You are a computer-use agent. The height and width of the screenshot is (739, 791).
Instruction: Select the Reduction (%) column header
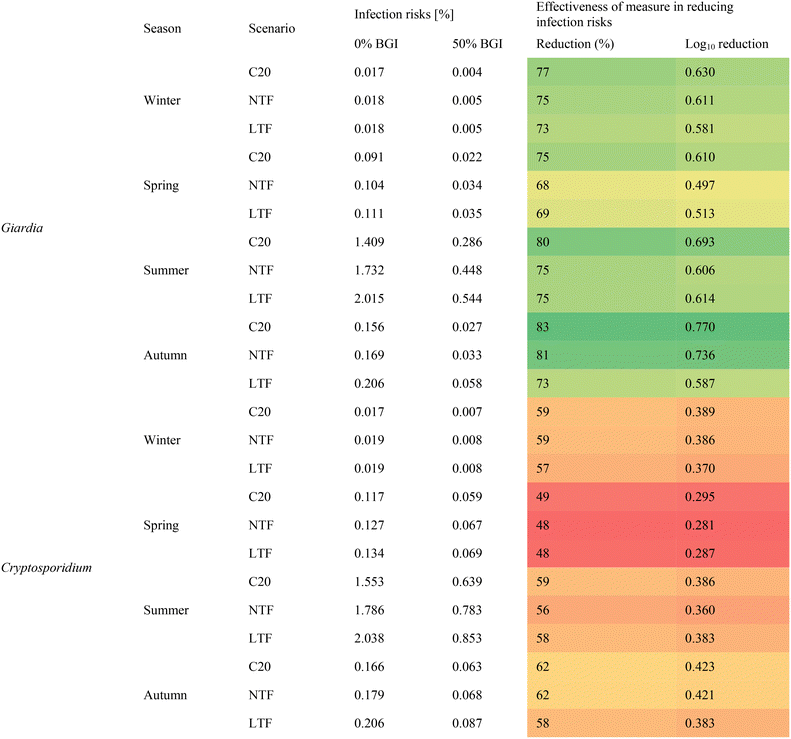(575, 44)
